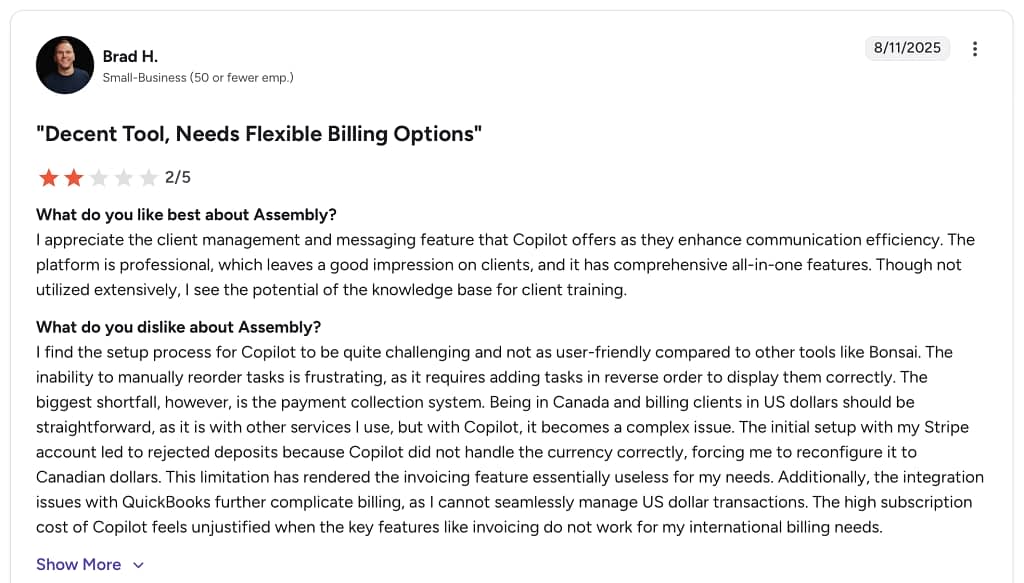Click the 2/5 rating score text
This screenshot has width=1024, height=583.
tap(178, 178)
